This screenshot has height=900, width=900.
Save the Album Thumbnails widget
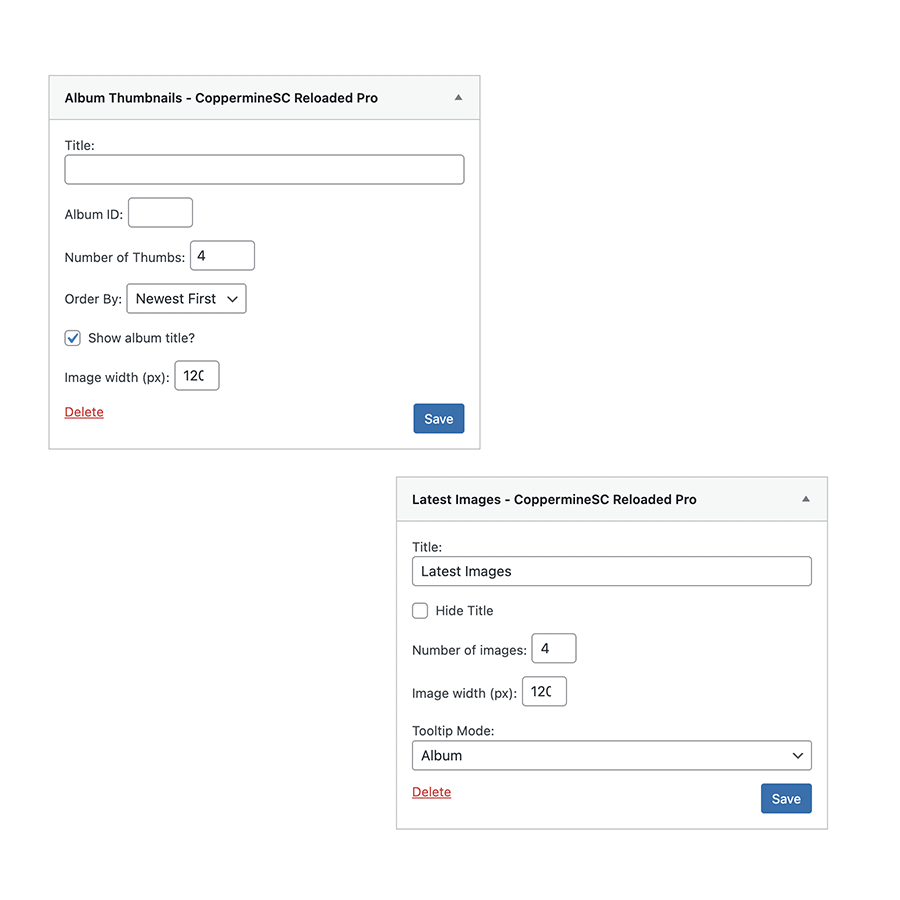coord(438,419)
